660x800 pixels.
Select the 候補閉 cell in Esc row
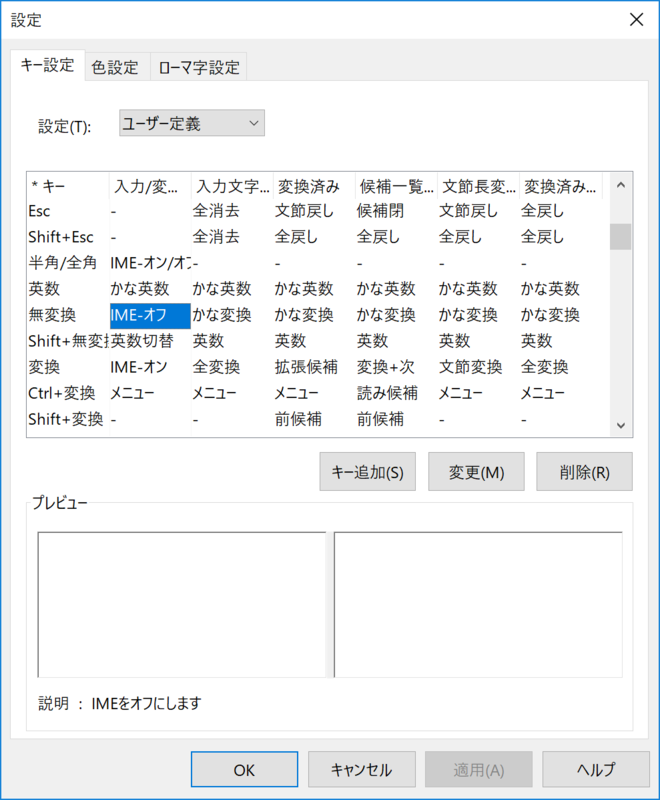(x=380, y=211)
